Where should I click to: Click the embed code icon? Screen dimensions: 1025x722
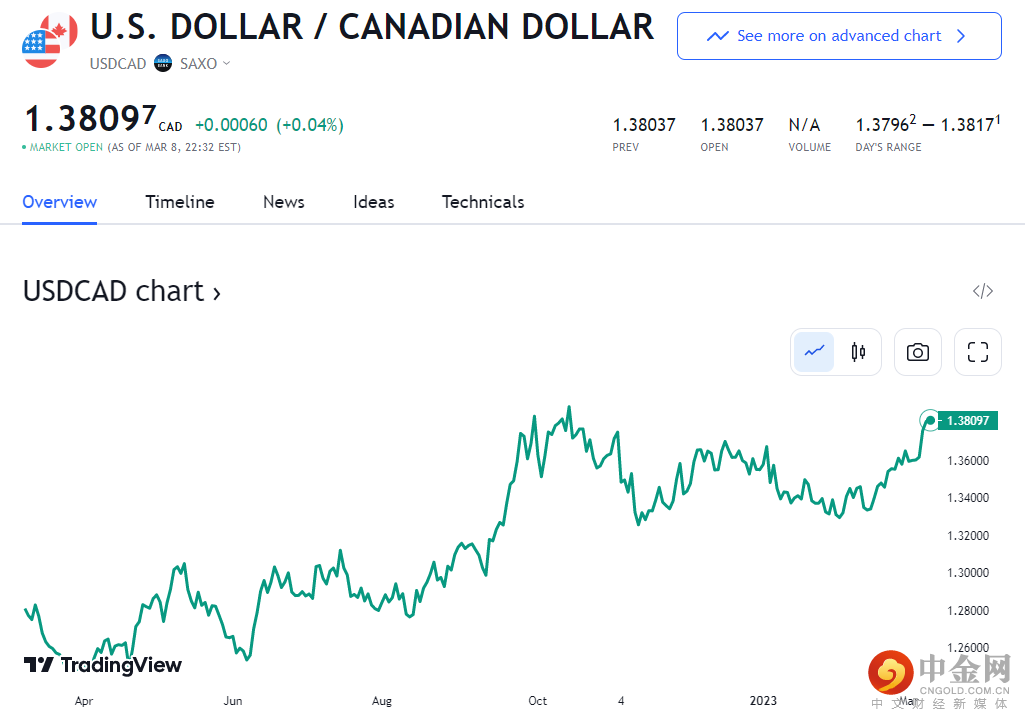(x=983, y=291)
